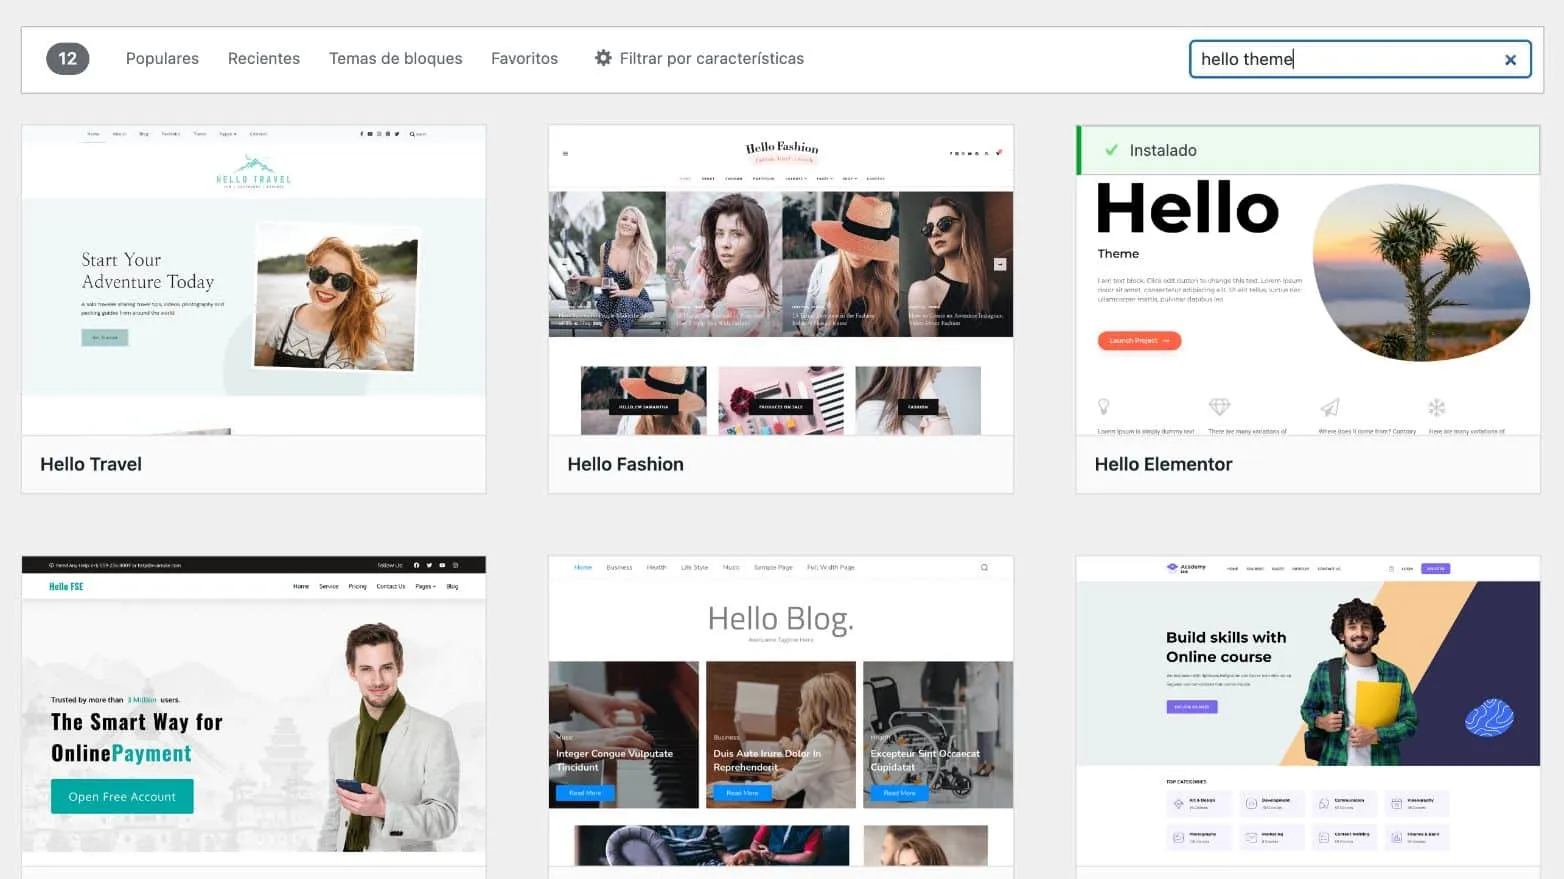
Task: Open the Hello Blog theme thumbnail
Action: (x=781, y=711)
